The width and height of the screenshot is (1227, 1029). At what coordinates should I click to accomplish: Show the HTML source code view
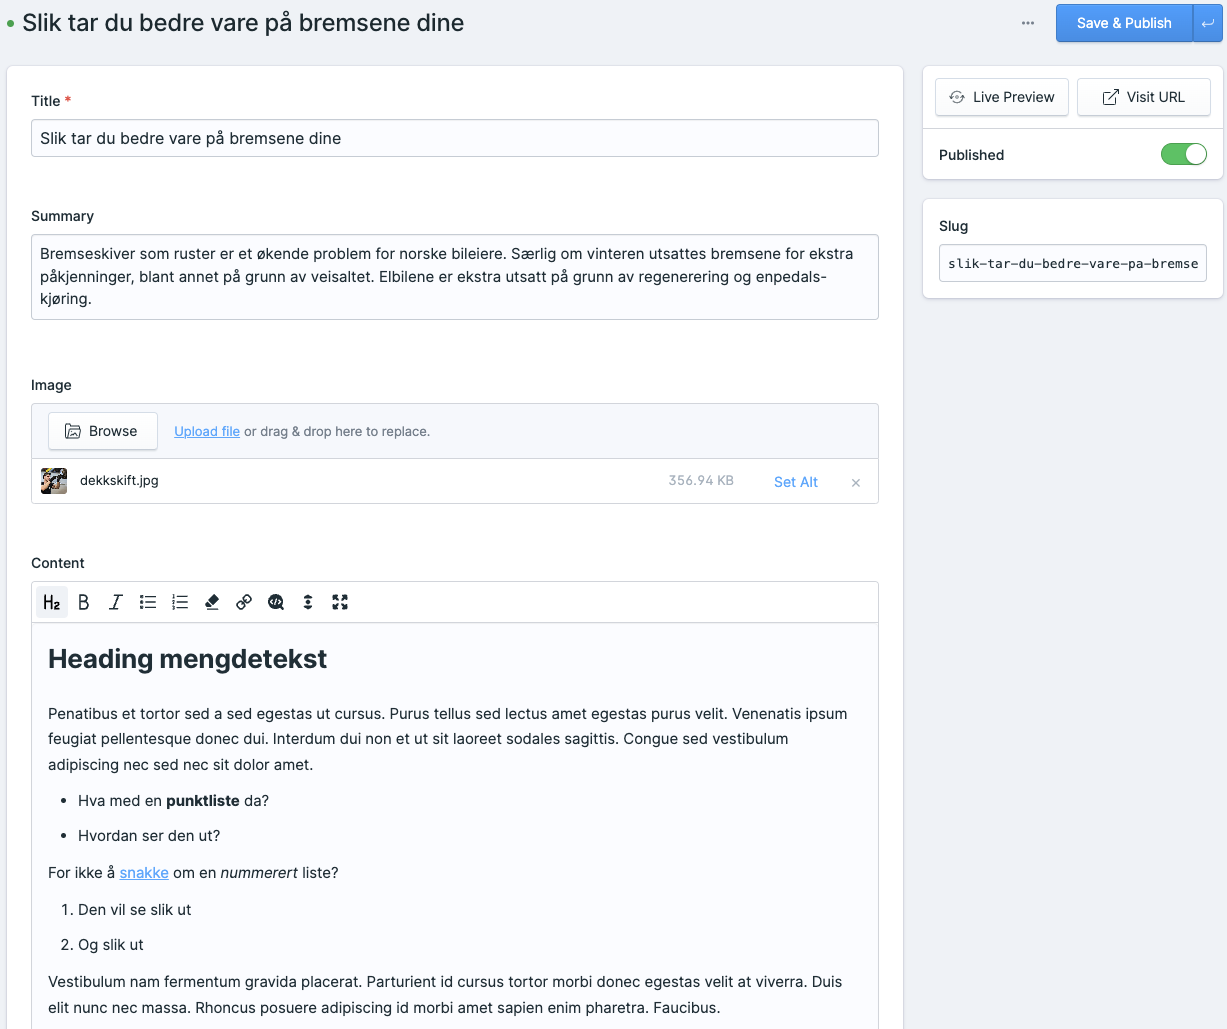276,602
